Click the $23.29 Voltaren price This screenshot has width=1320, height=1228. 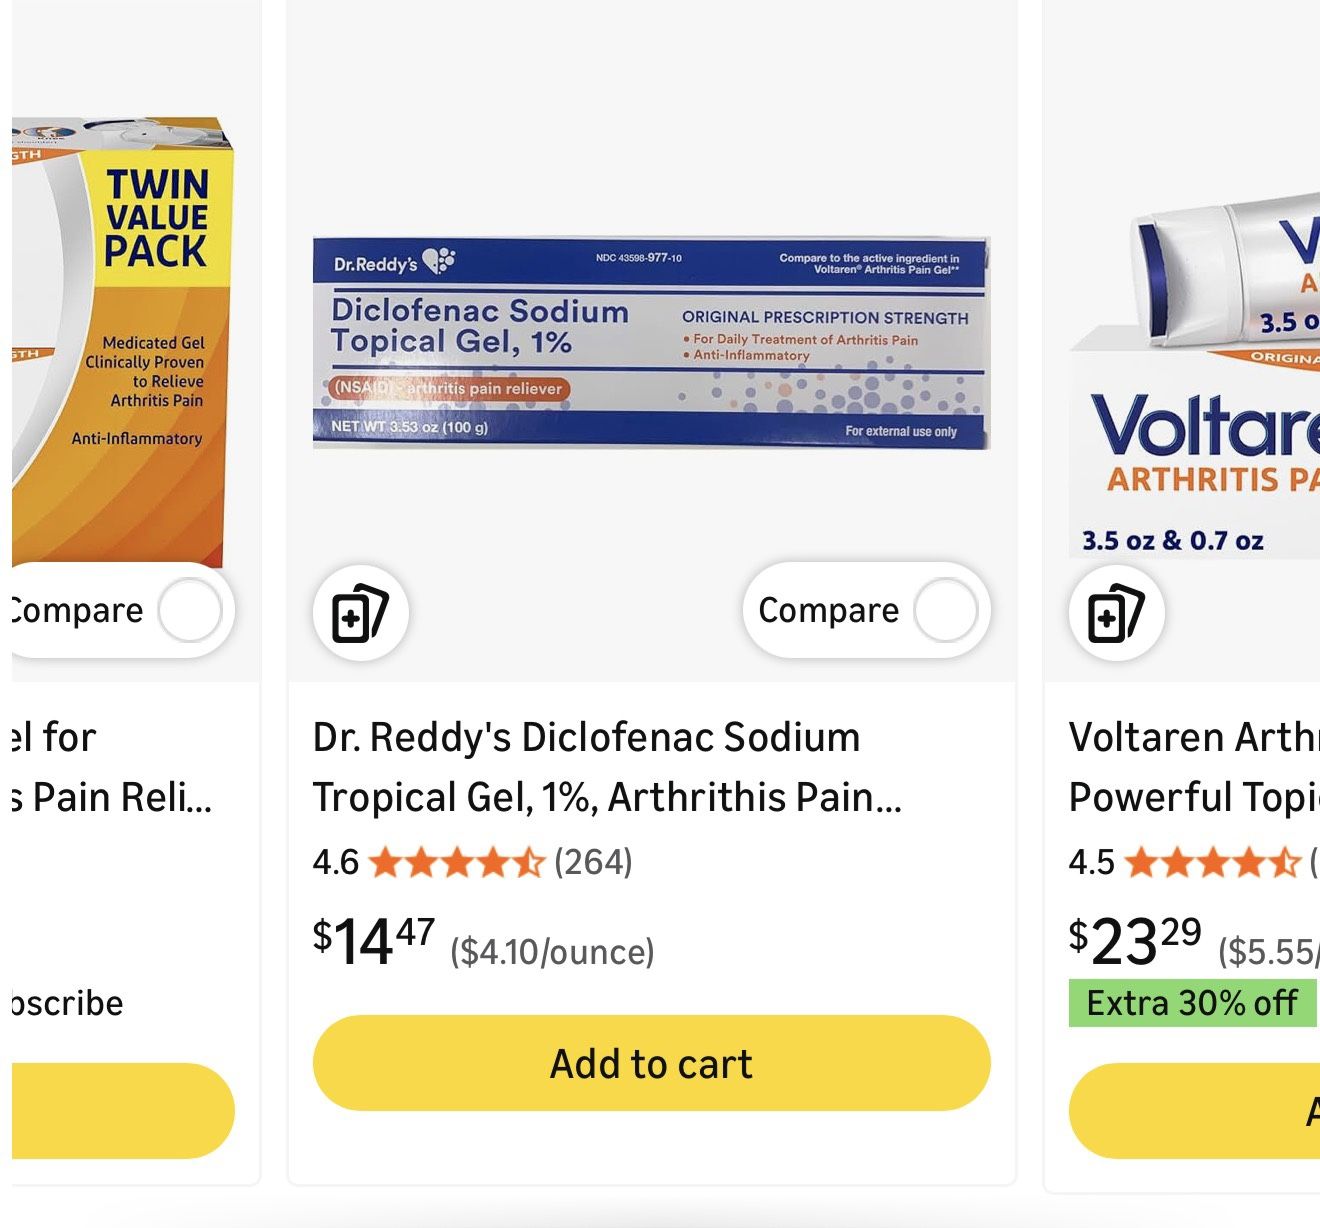click(x=1134, y=941)
